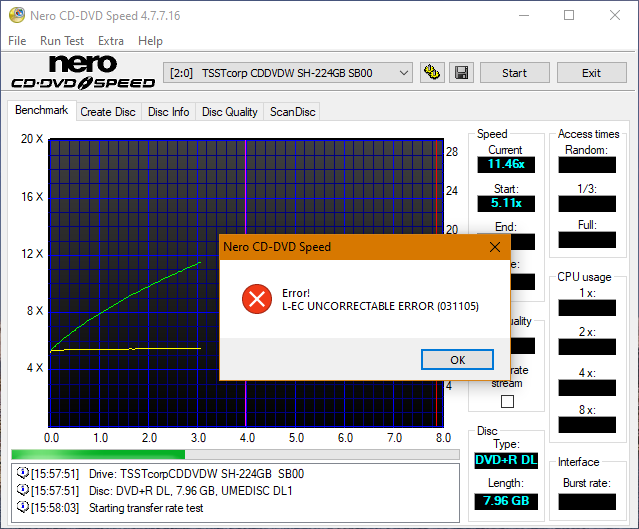Click the CPU usage 1 x field

click(587, 308)
